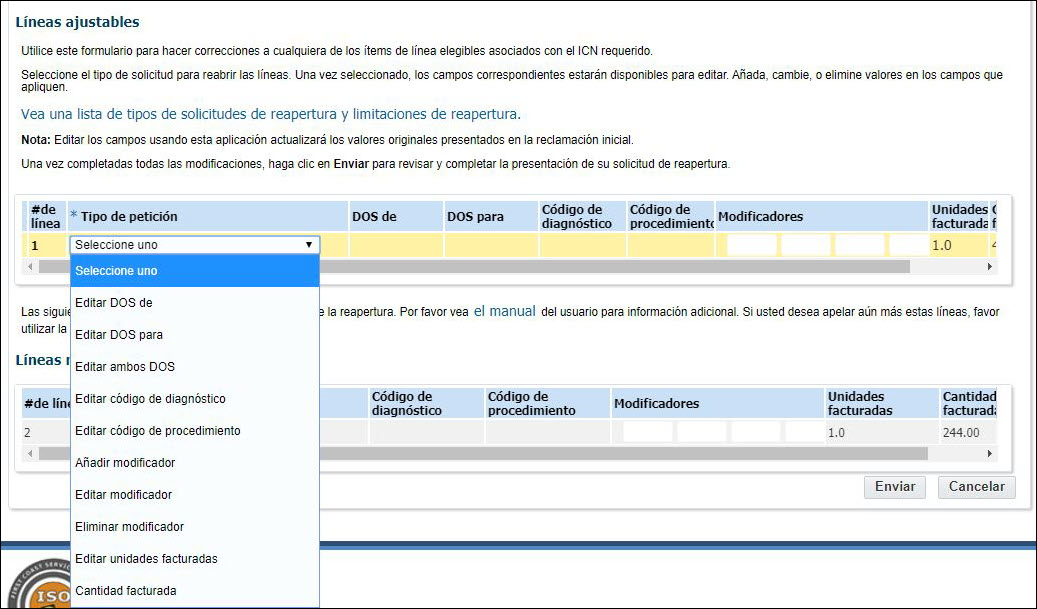
Task: Click the line number 2 cell
Action: [27, 433]
